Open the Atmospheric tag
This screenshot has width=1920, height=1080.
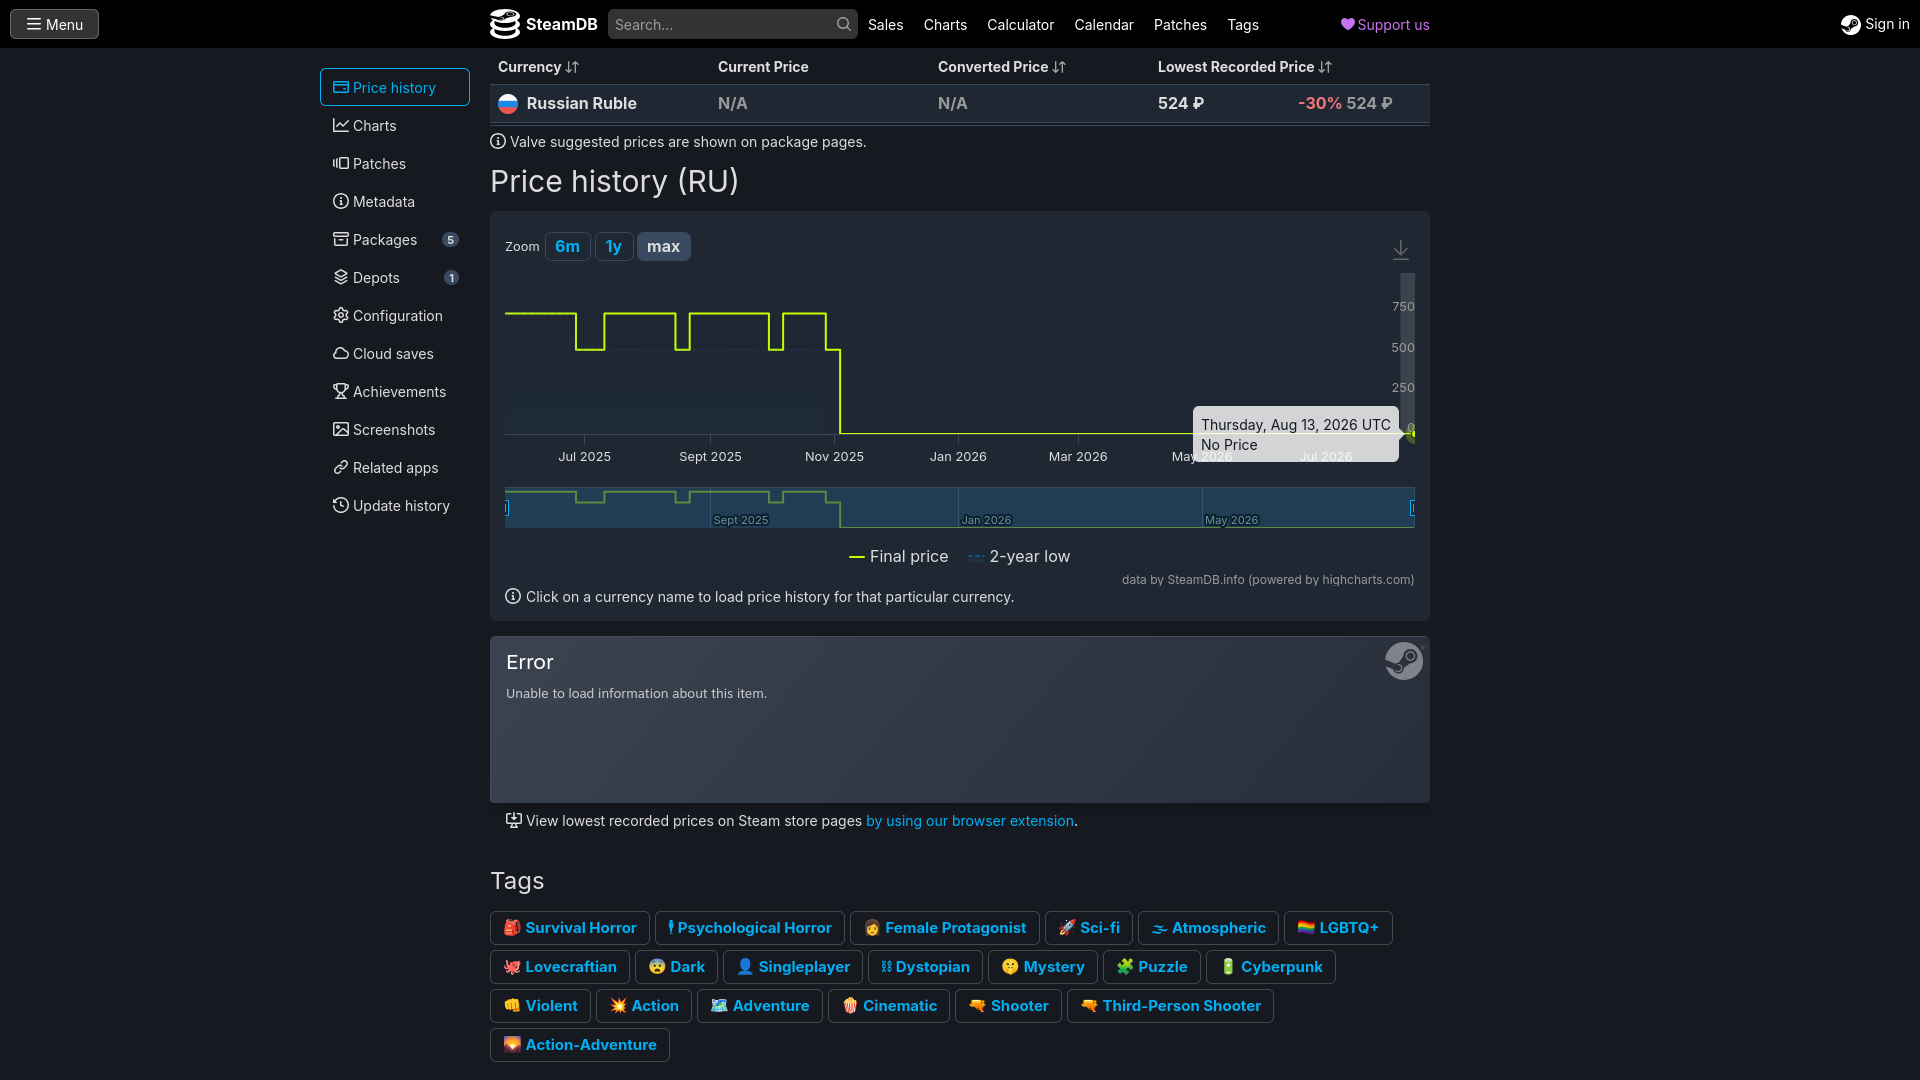point(1208,928)
